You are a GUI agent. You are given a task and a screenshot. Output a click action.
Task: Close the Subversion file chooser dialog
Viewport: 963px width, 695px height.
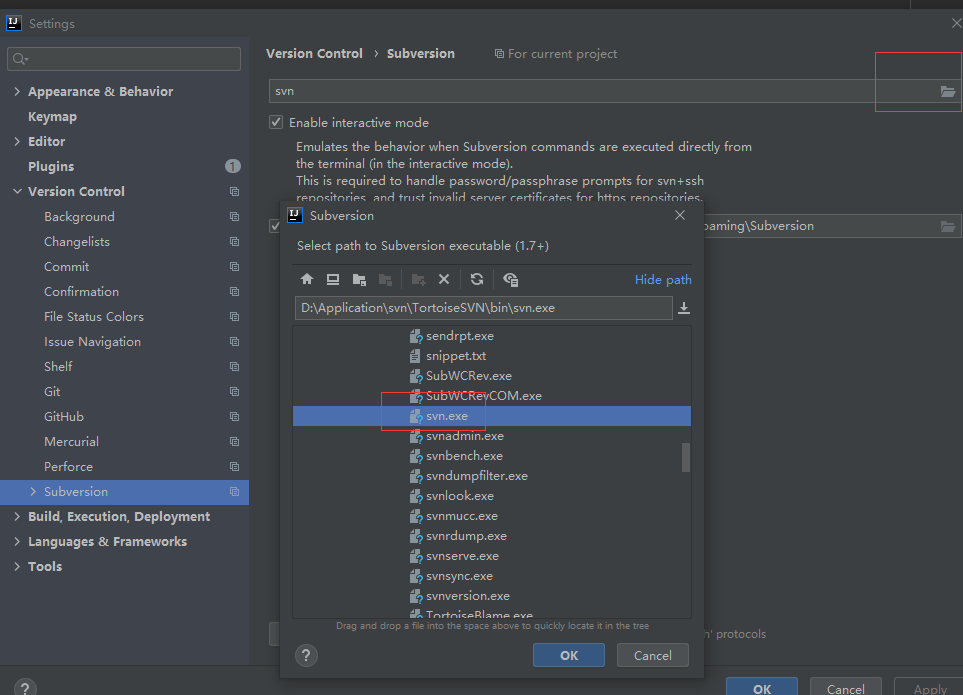[680, 215]
